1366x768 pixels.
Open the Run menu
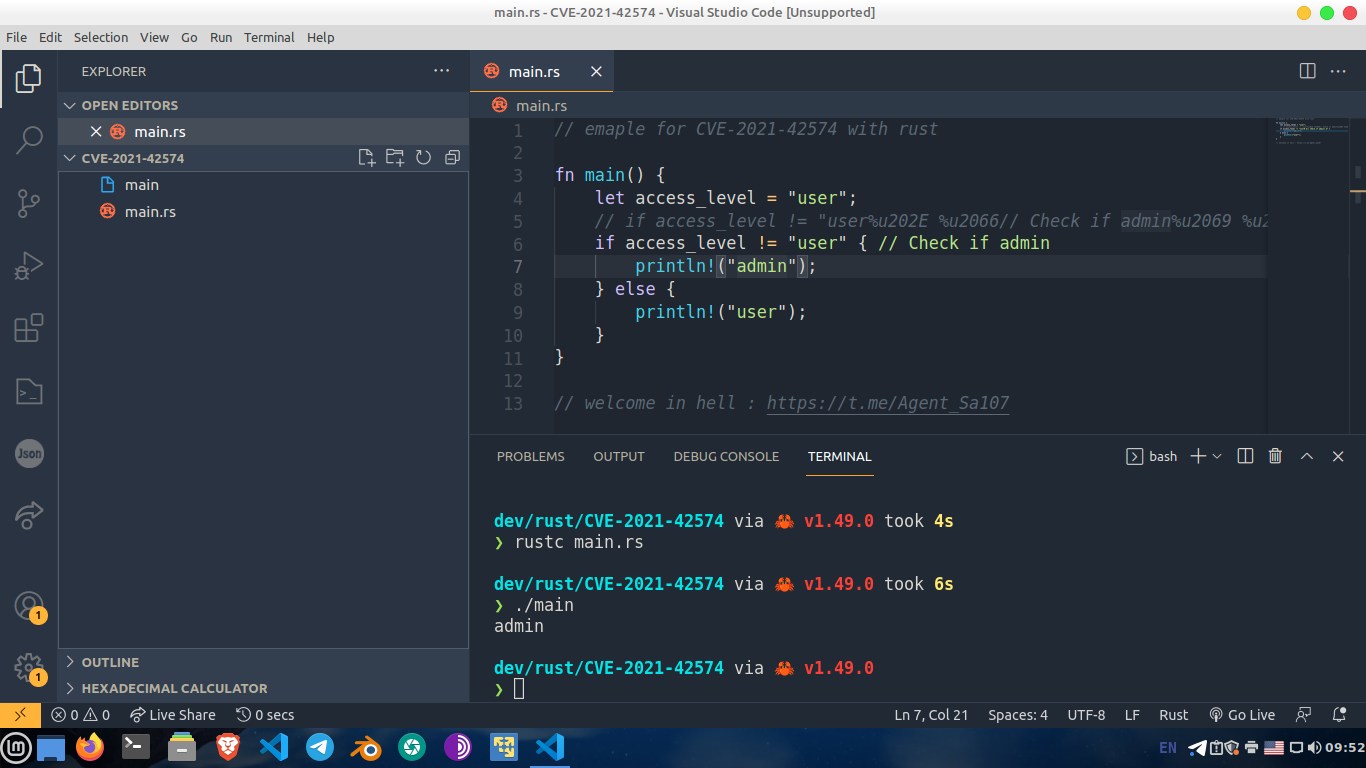pos(221,37)
